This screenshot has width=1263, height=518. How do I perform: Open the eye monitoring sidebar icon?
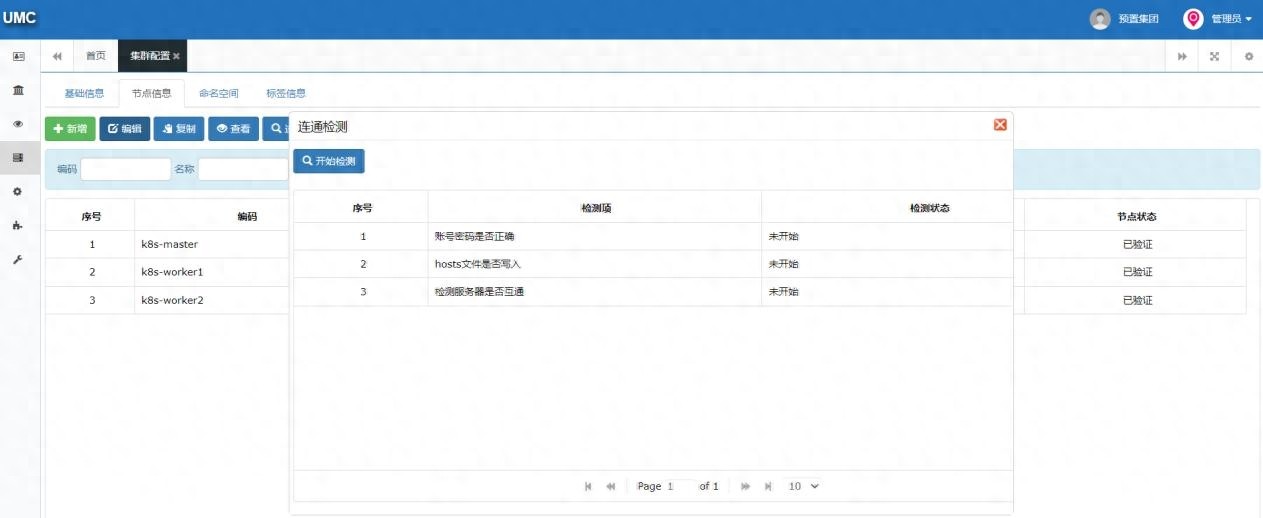(x=18, y=124)
